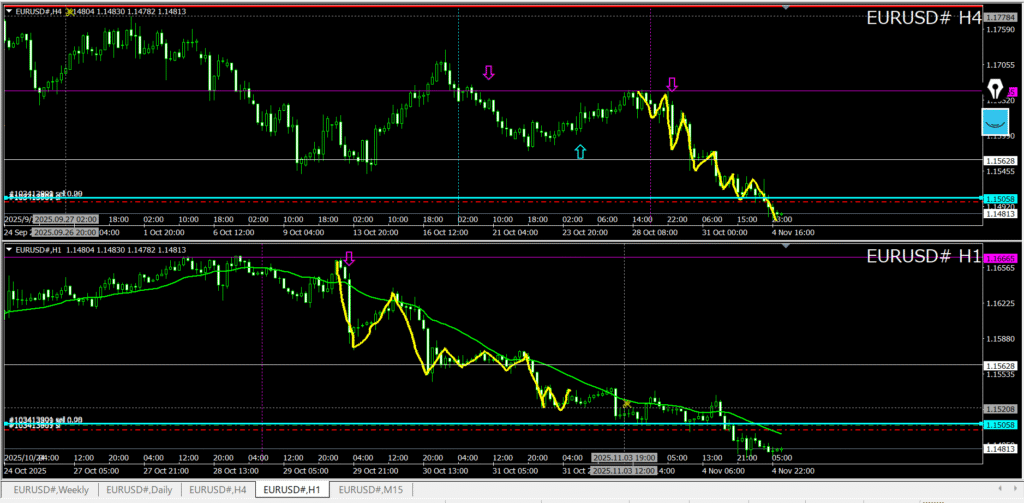Click the magenta down arrow on H1 chart
The height and width of the screenshot is (503, 1024).
[348, 258]
